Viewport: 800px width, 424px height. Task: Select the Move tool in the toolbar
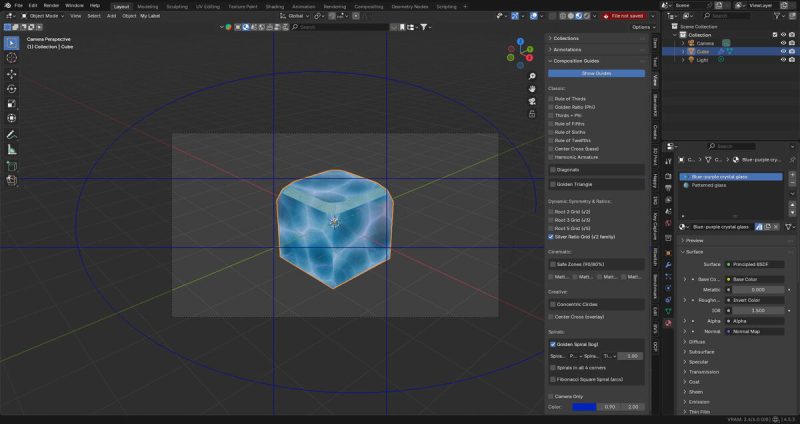pos(12,74)
